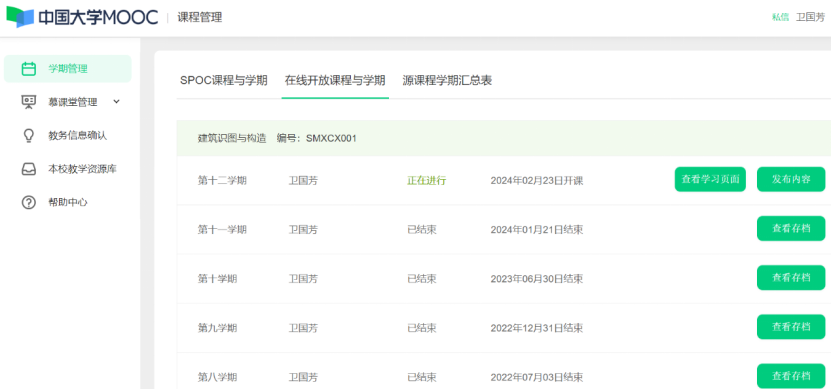Open 查看存档 for 第八学期
The image size is (831, 390).
tap(791, 376)
